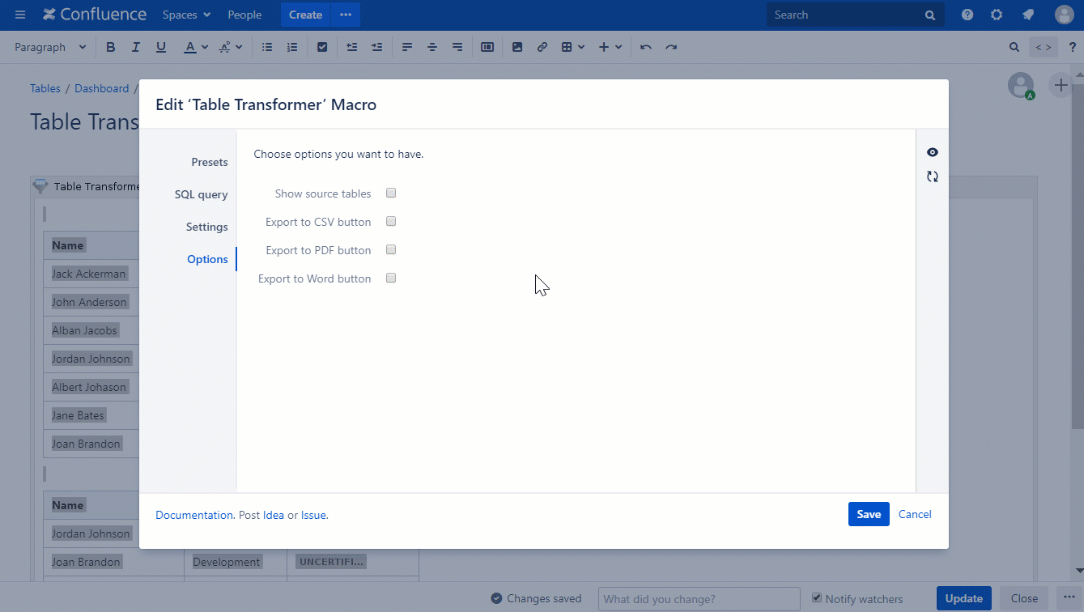Click the Search field in the header
Screen dimensions: 1084x612
(845, 15)
